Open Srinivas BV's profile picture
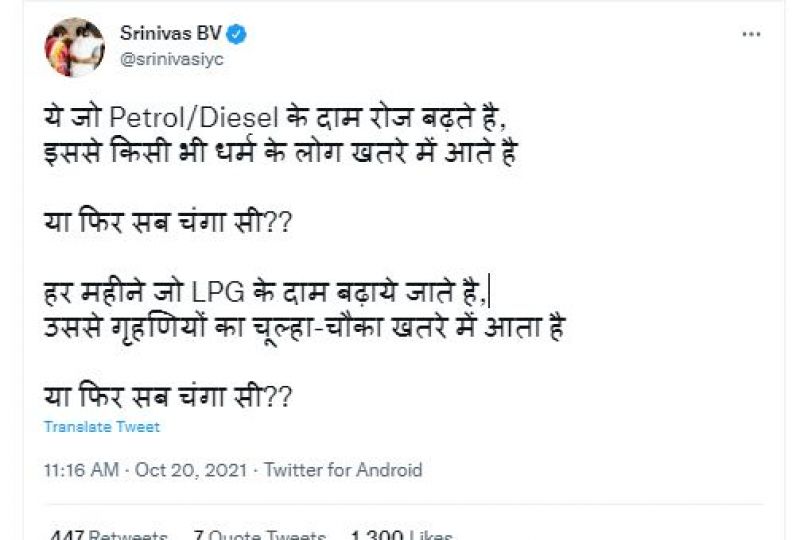Screen dimensions: 800x540 (x=74, y=47)
